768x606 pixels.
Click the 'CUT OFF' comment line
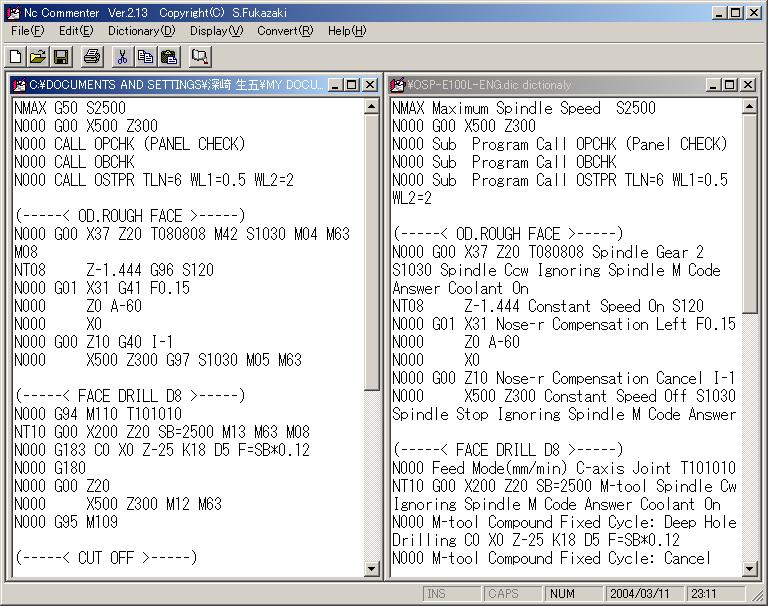[x=106, y=558]
